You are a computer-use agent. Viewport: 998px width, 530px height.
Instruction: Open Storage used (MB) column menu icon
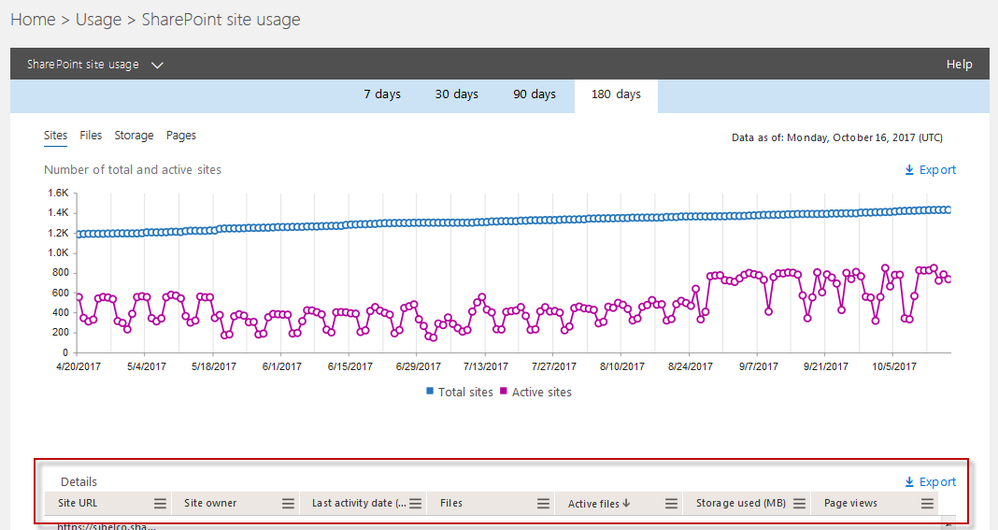[x=799, y=503]
